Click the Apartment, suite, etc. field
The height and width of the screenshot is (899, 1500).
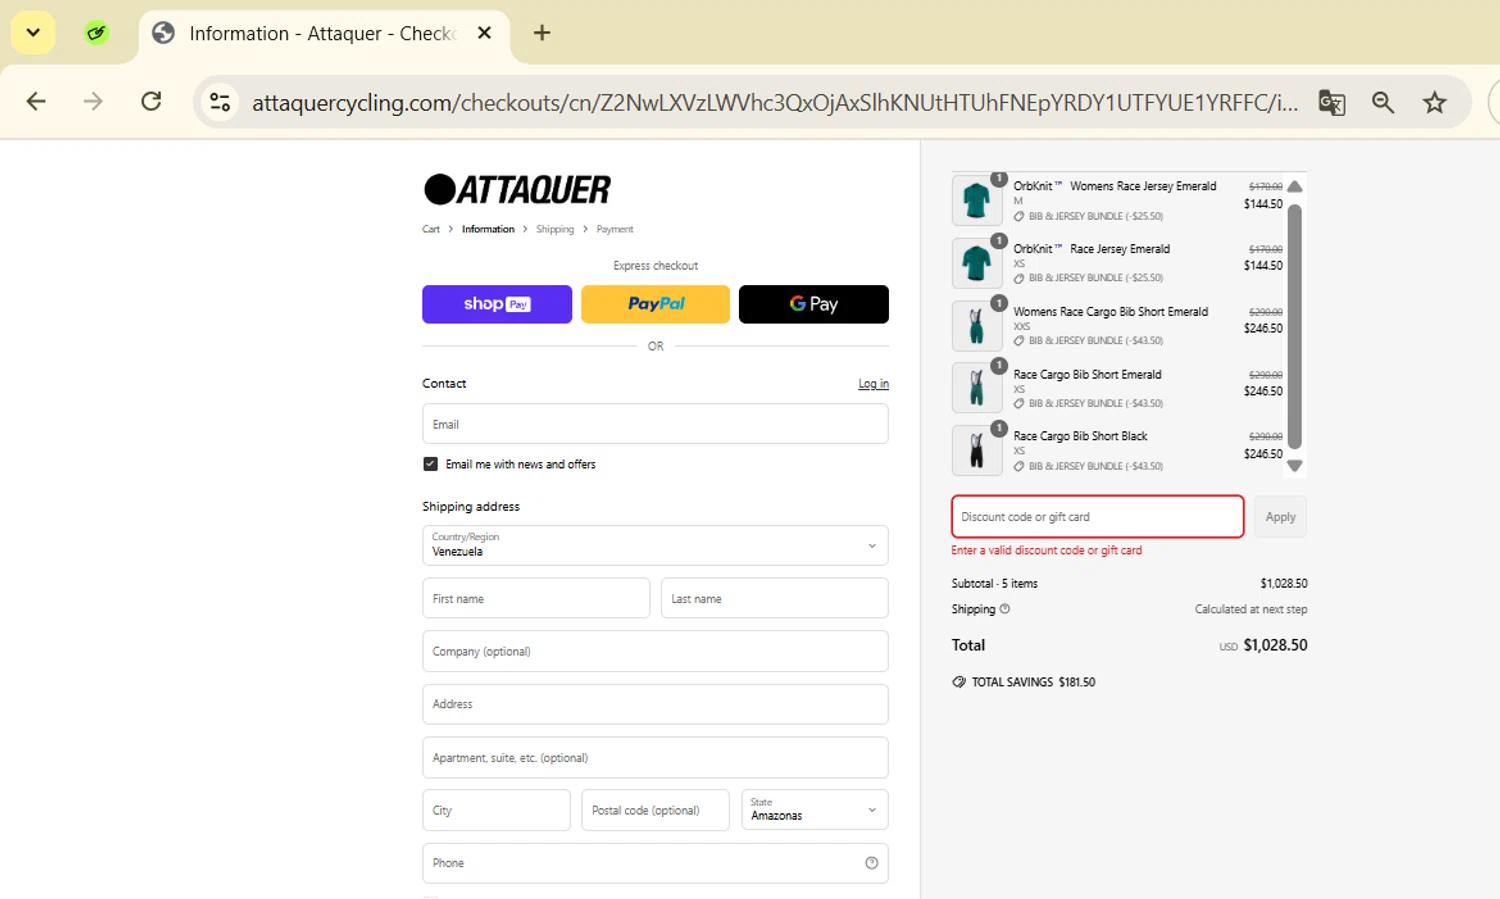click(655, 757)
